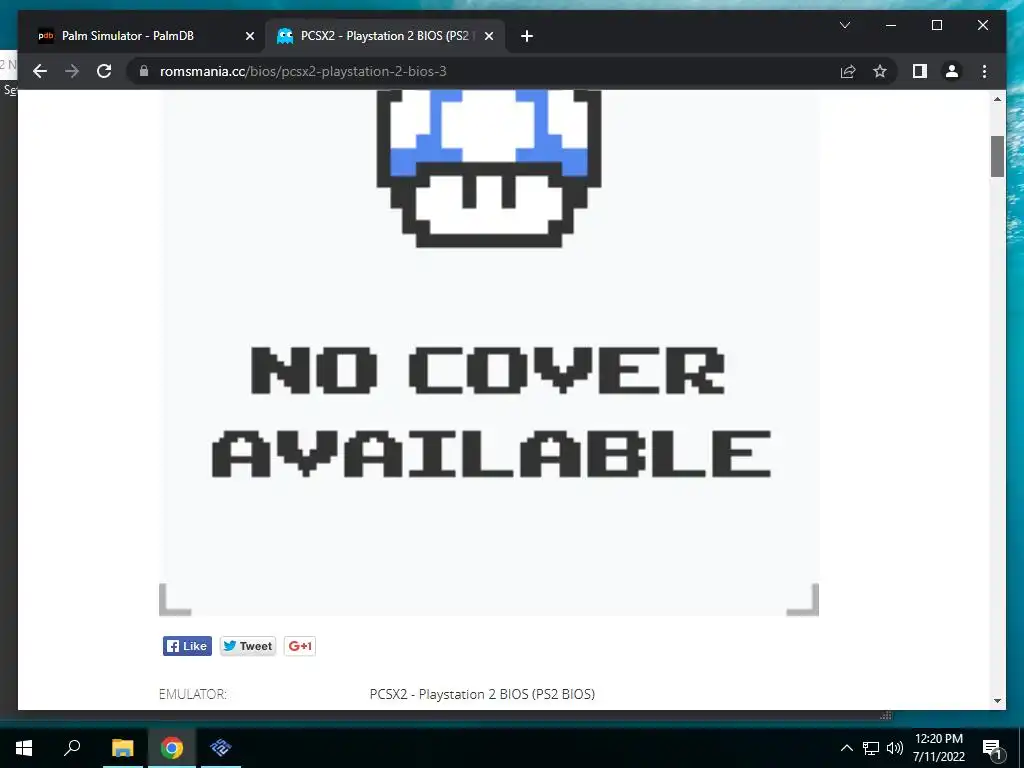
Task: Click the address bar URL
Action: pos(303,71)
